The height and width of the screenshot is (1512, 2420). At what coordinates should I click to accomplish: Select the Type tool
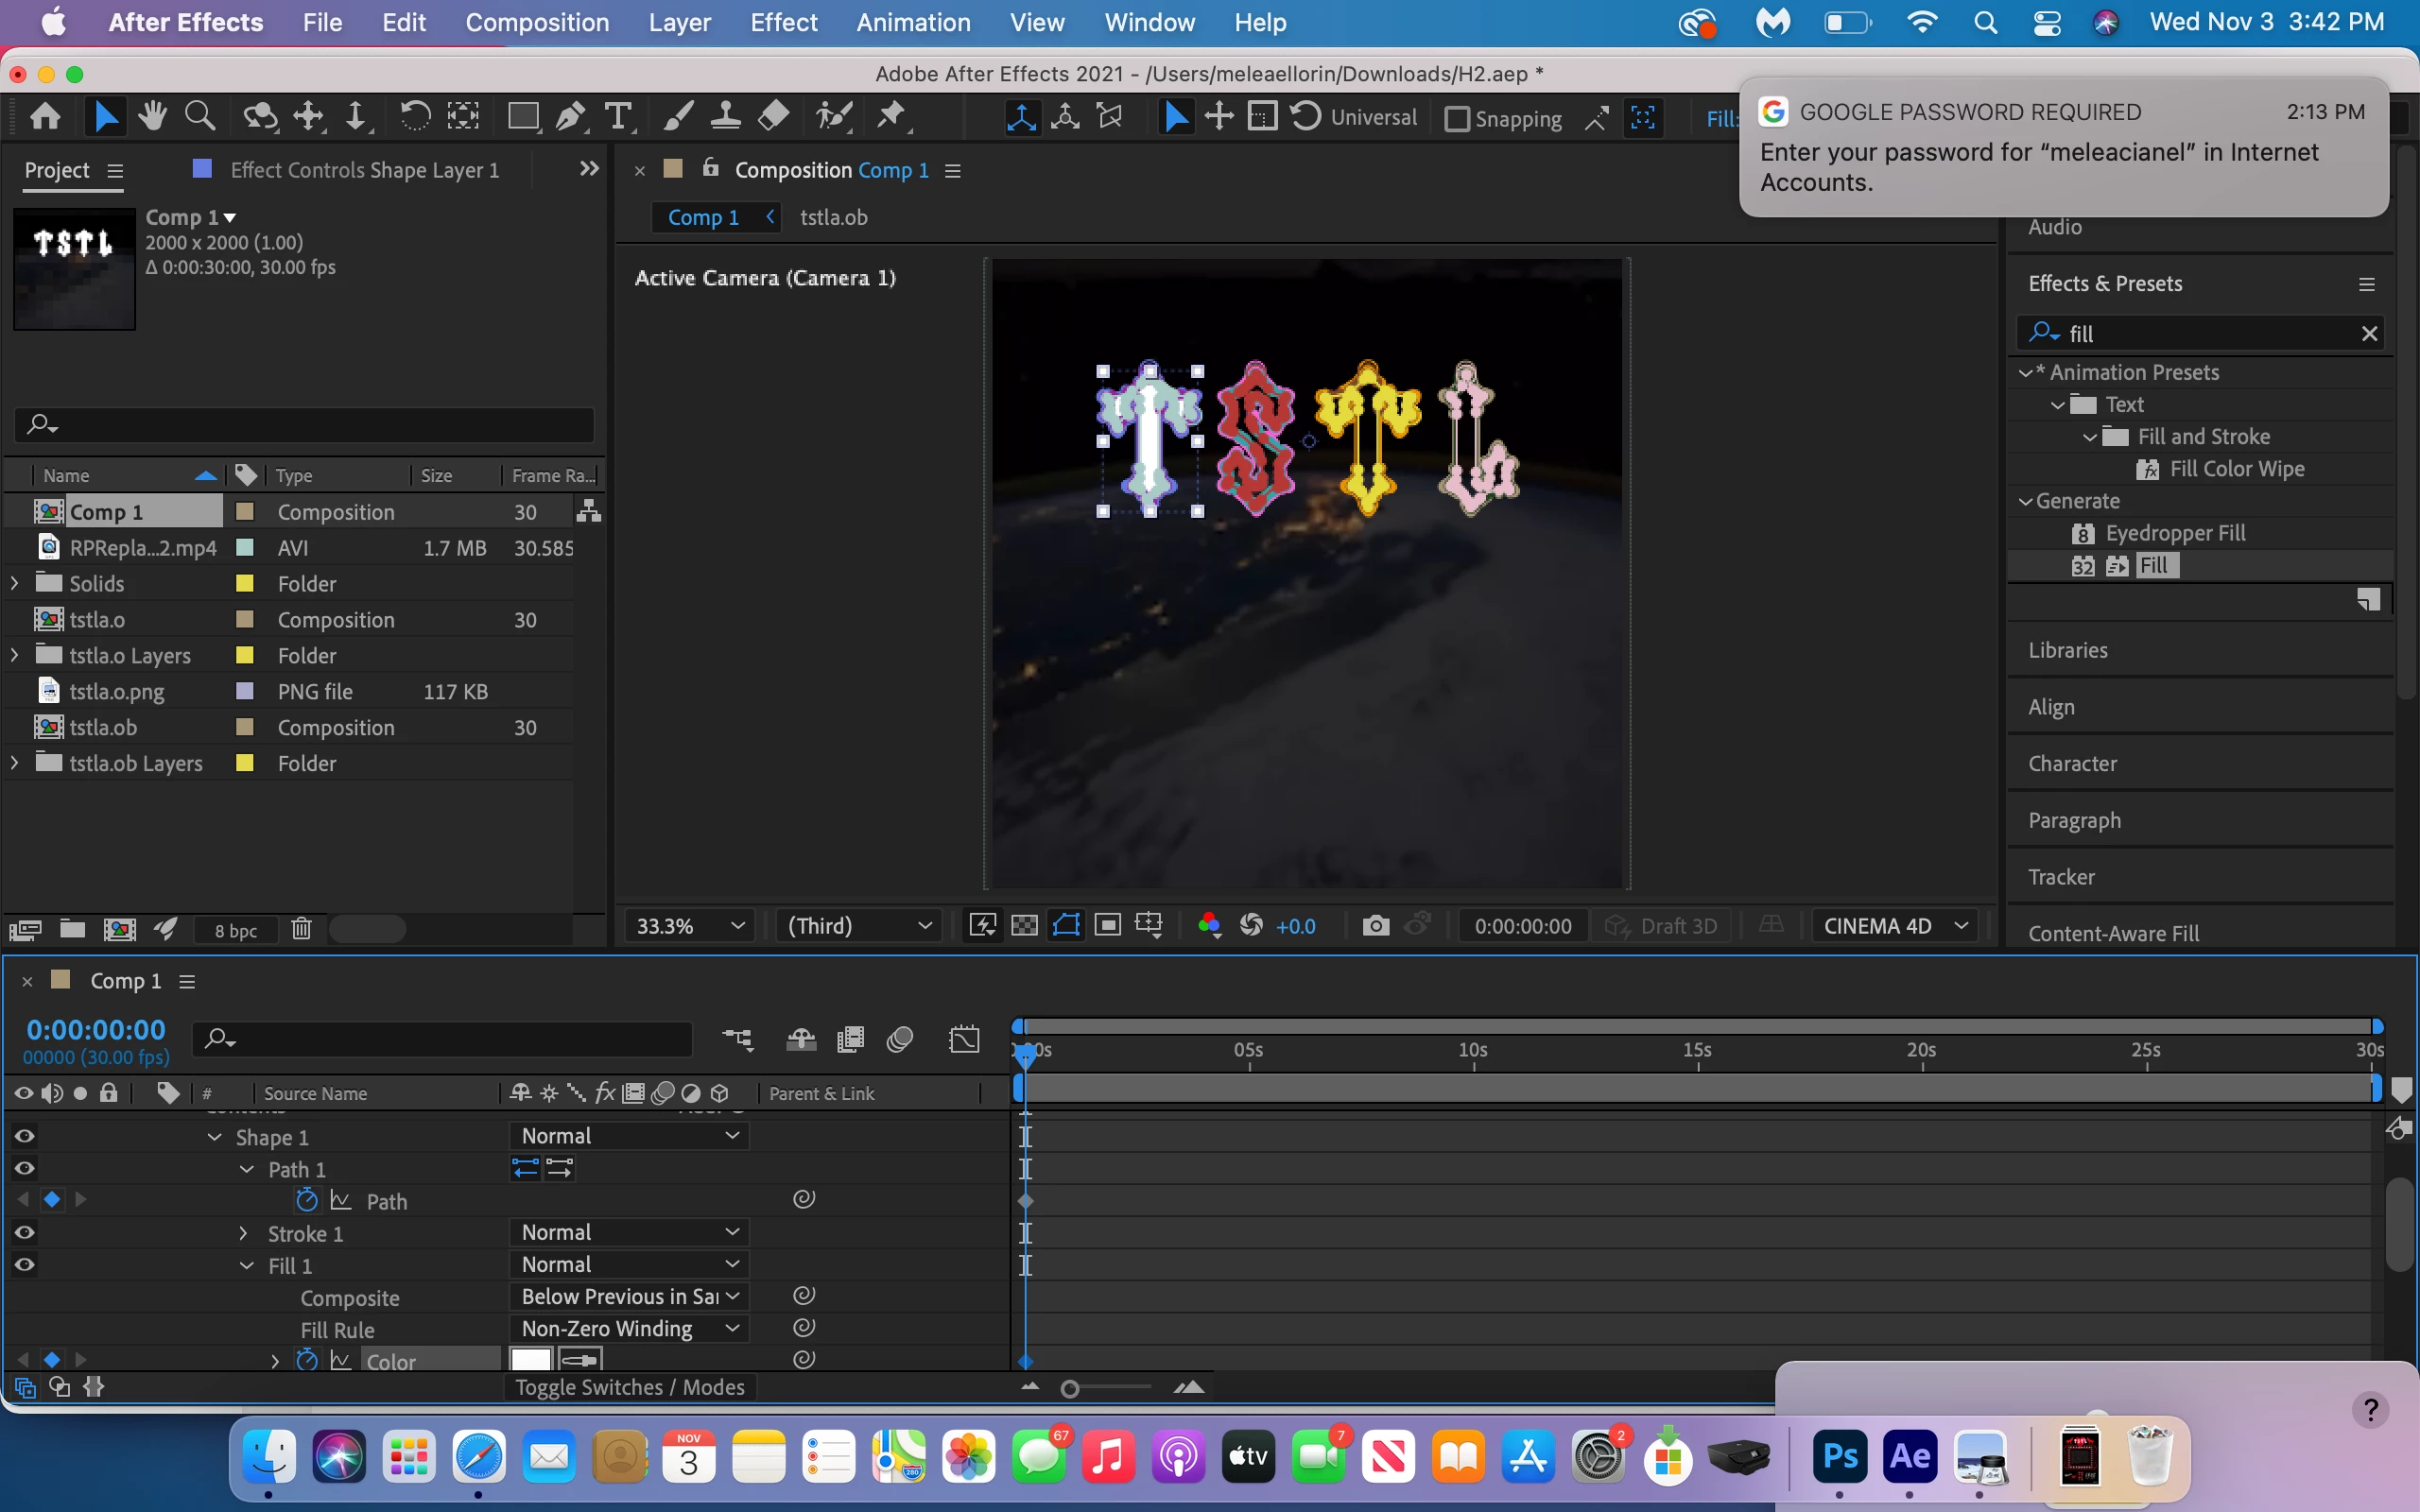click(619, 117)
